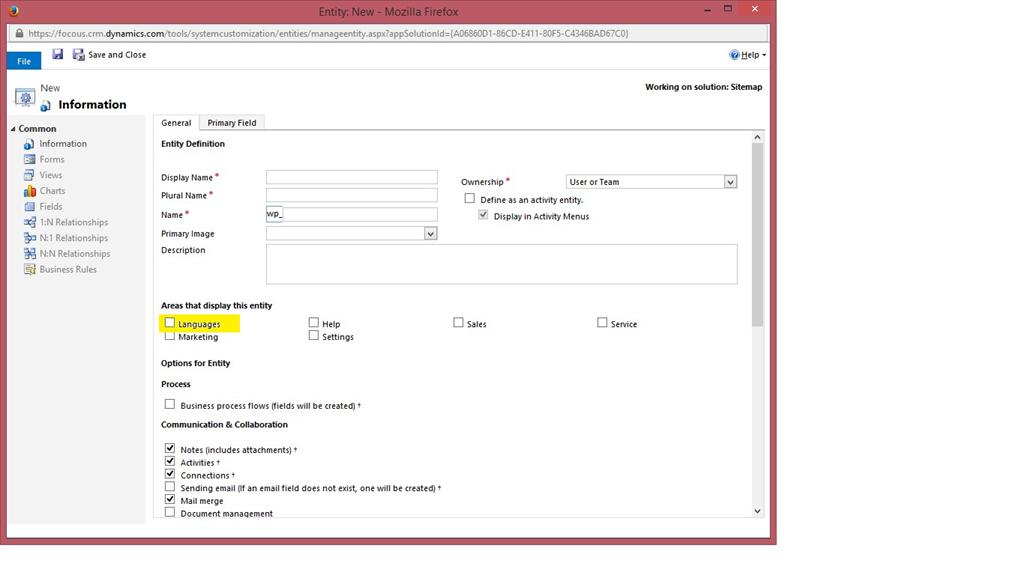Uncheck the Connections checkbox
1024x575 pixels.
[x=170, y=474]
